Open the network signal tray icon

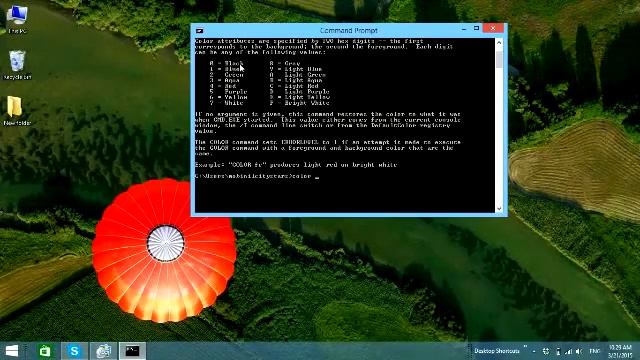click(568, 351)
